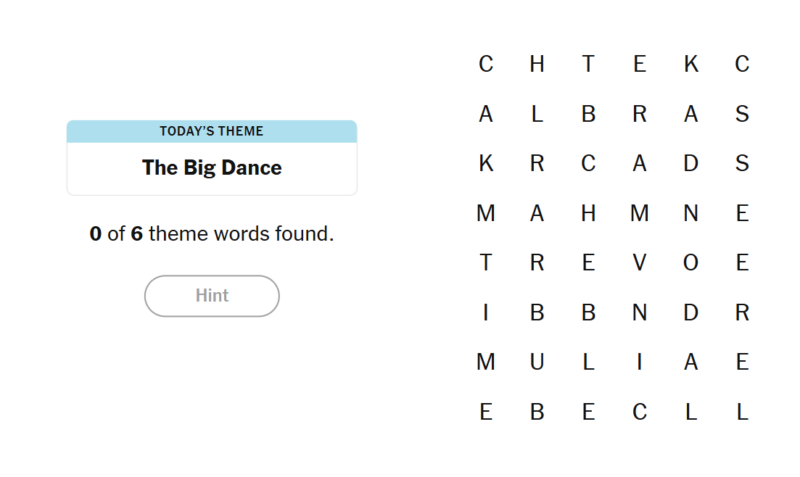Select the letter V in the grid
800x477 pixels.
point(640,263)
